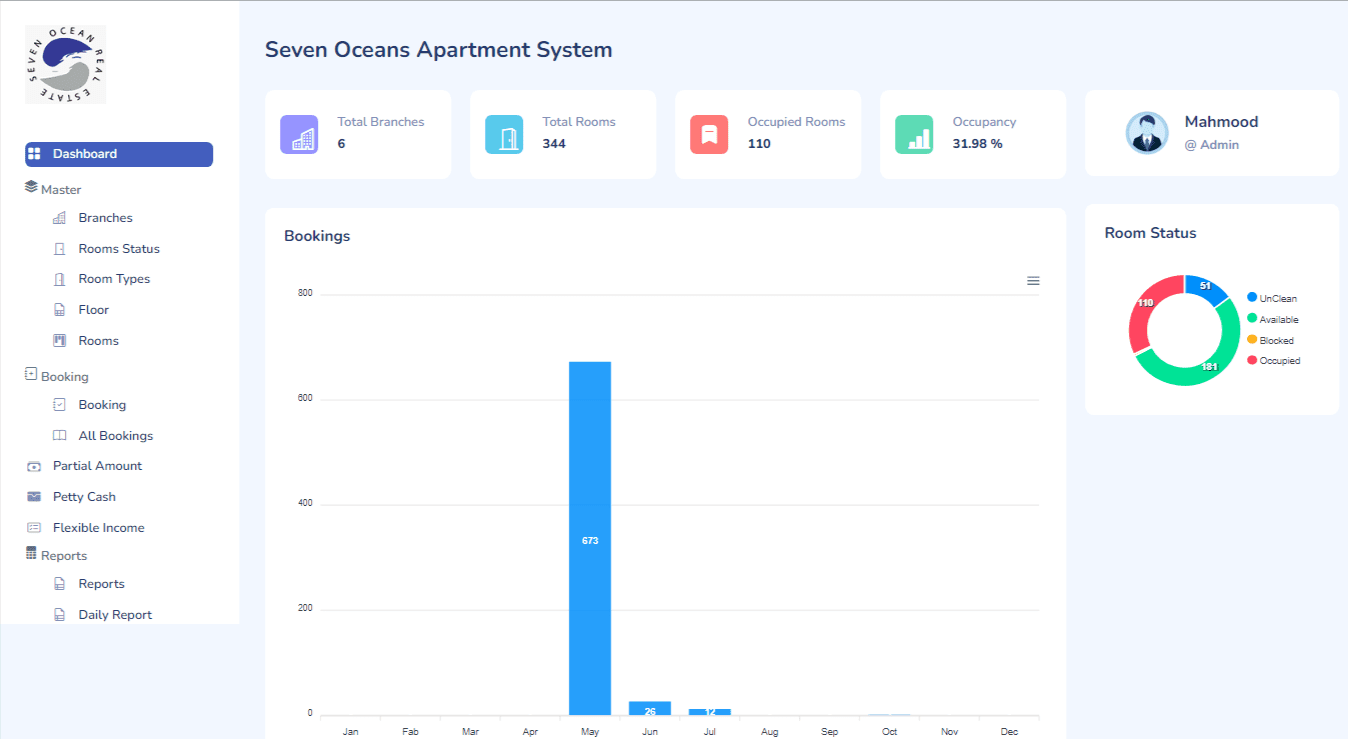Toggle the UnClean legend series
This screenshot has height=739, width=1348.
1277,298
